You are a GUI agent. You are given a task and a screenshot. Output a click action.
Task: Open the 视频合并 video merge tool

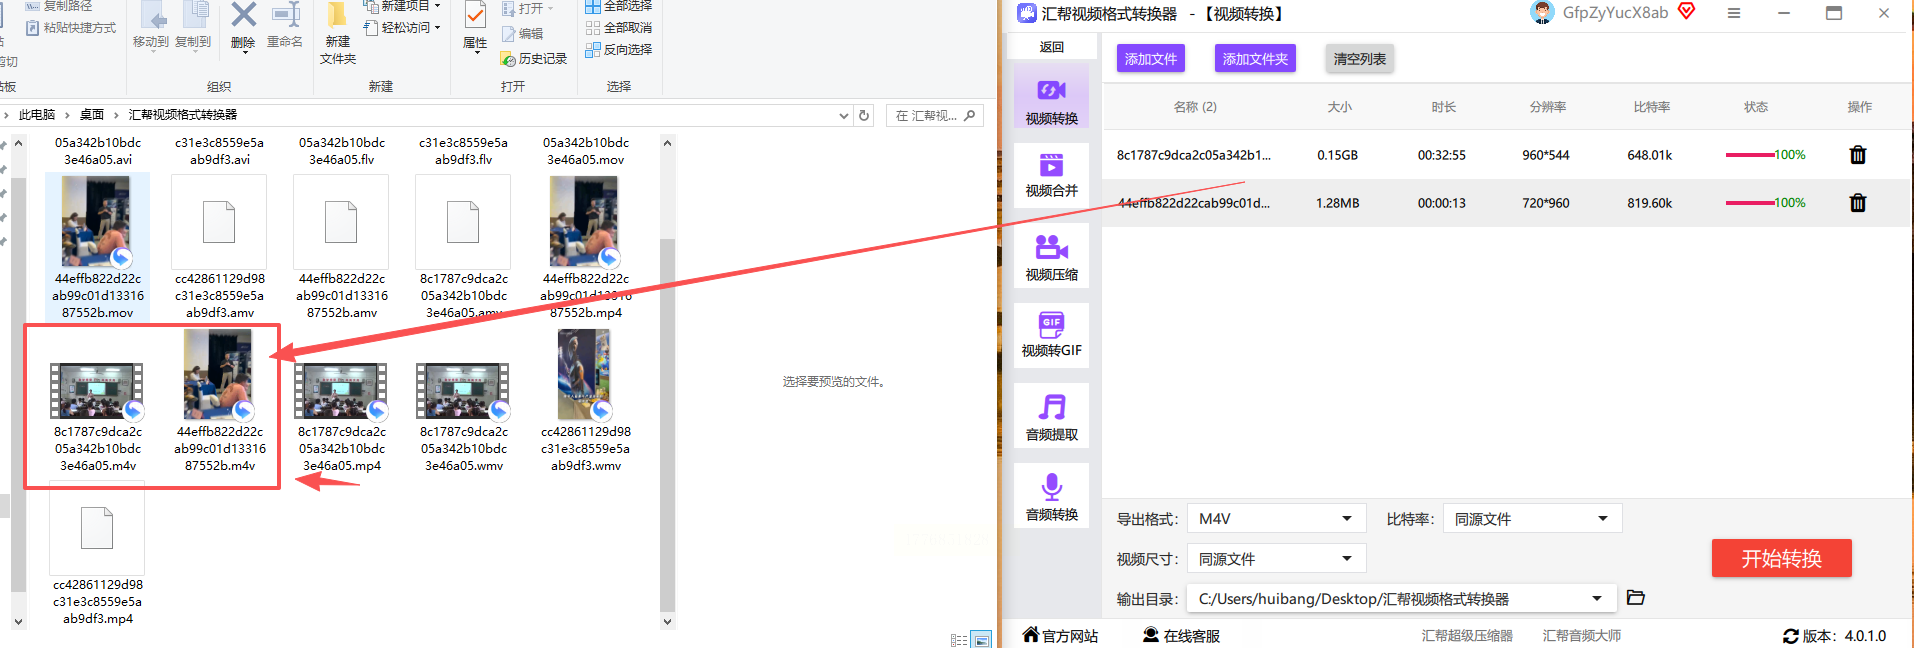[x=1051, y=176]
